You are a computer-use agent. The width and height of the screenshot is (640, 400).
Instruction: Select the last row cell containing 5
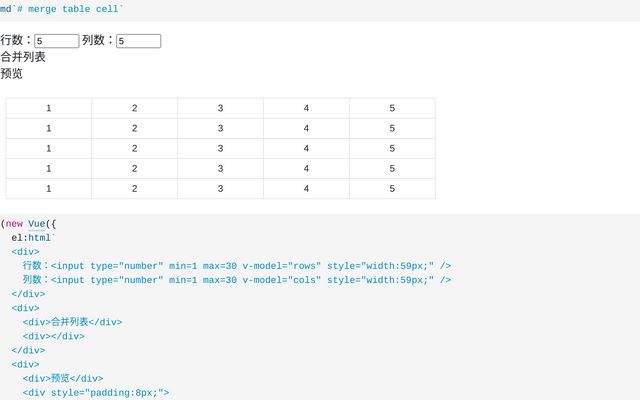pos(392,189)
